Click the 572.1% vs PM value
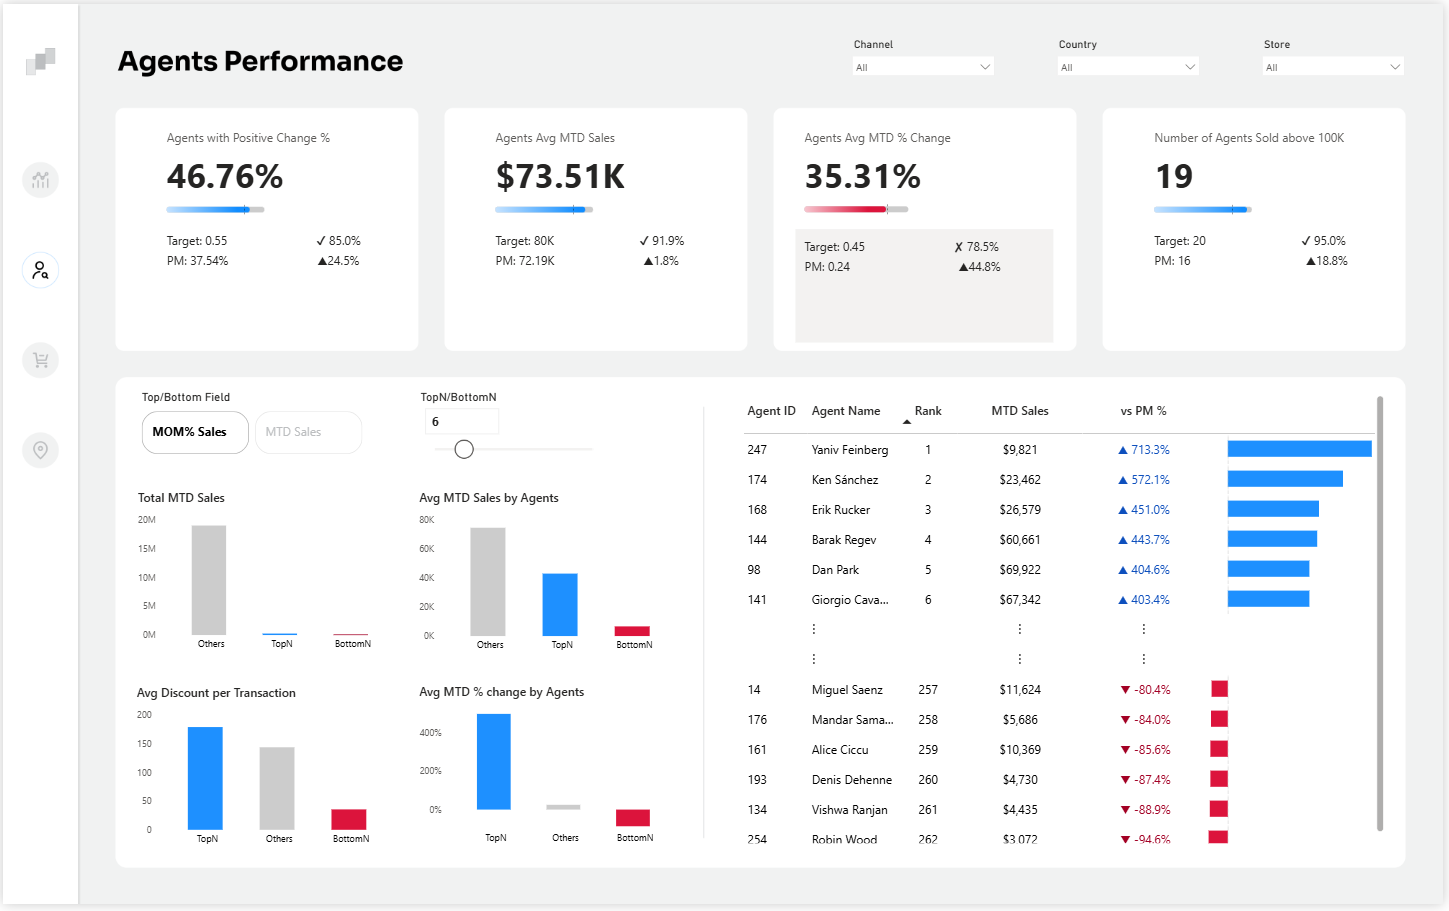 pos(1150,480)
